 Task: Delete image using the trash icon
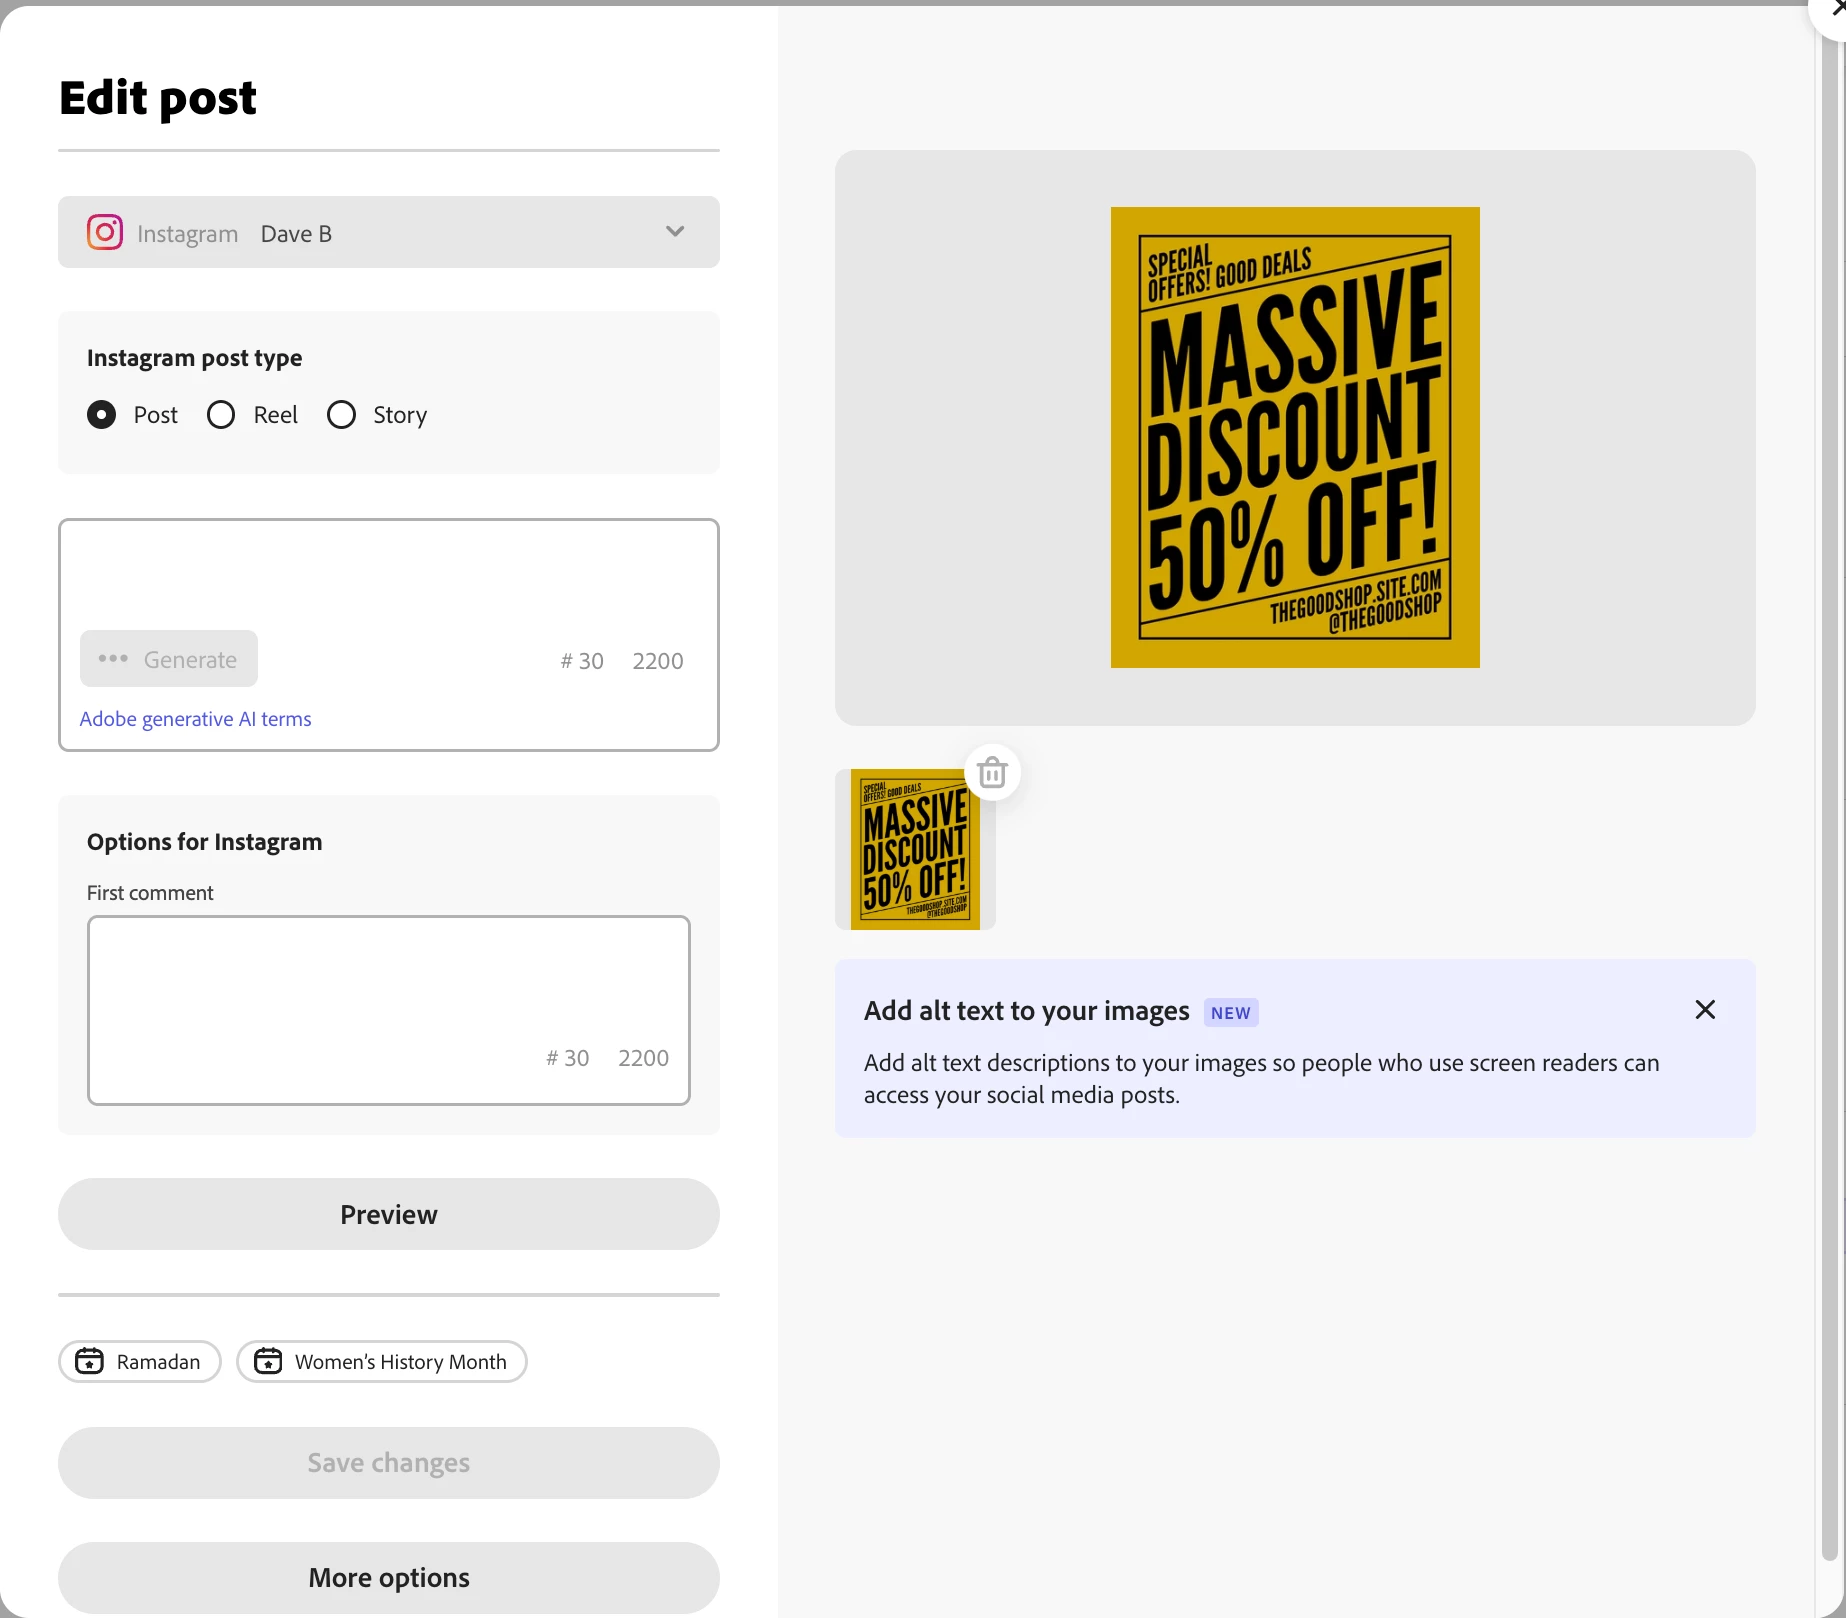tap(992, 772)
